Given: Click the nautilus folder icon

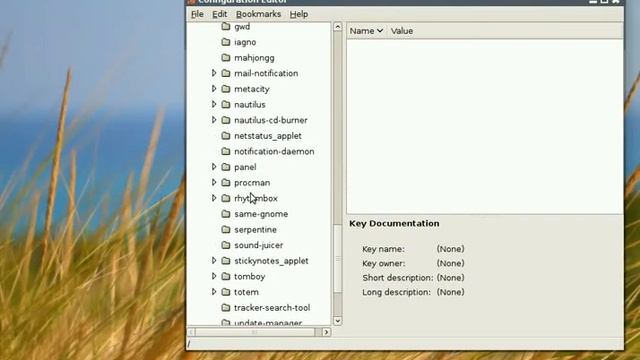Looking at the screenshot, I should point(226,104).
